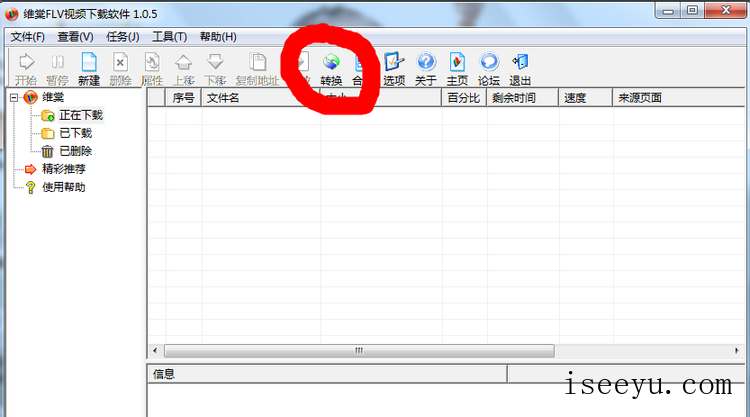
Task: Click the 维棠 app icon in title bar
Action: (x=11, y=14)
